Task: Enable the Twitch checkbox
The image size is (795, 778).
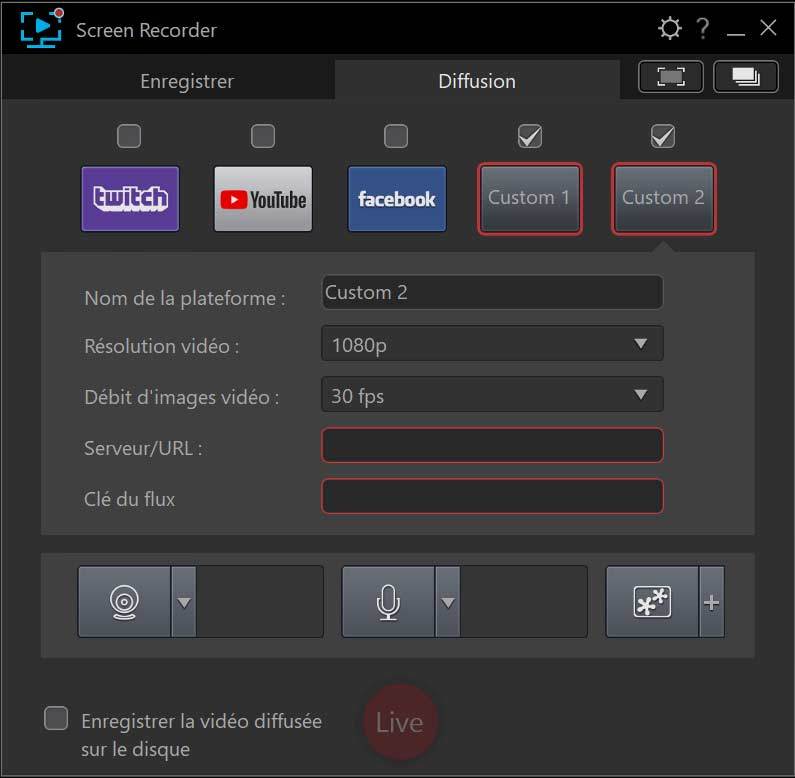Action: click(x=129, y=136)
